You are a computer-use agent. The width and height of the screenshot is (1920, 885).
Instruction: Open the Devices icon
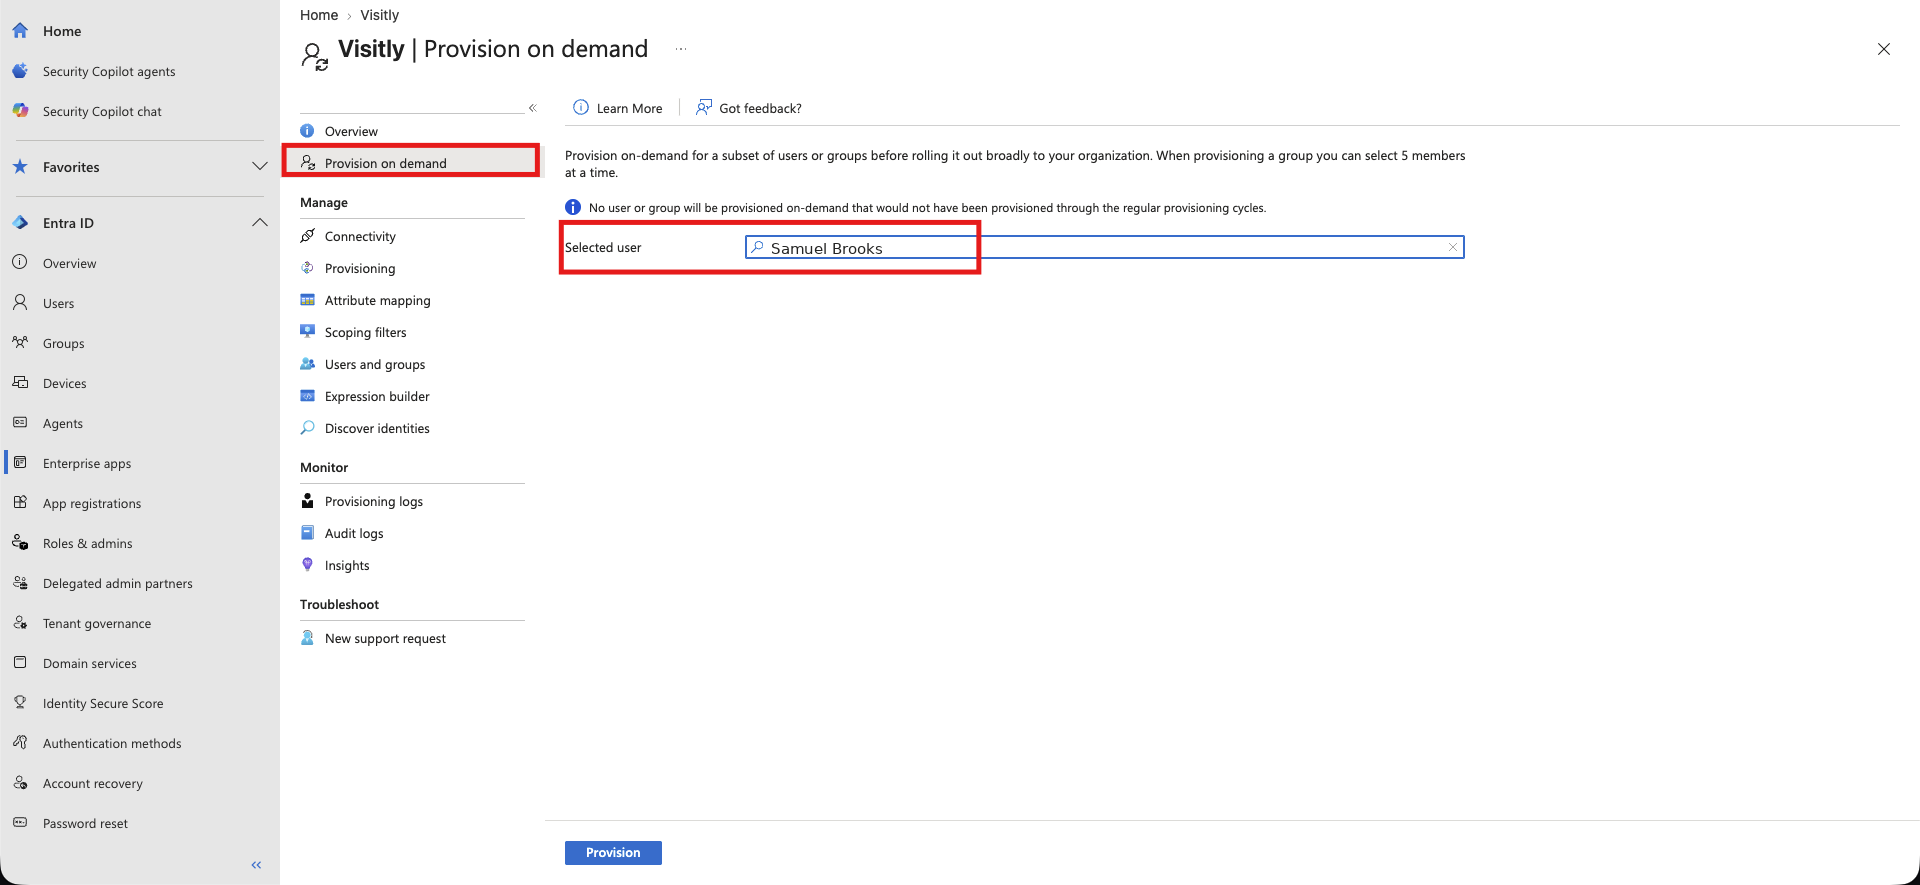(x=20, y=383)
